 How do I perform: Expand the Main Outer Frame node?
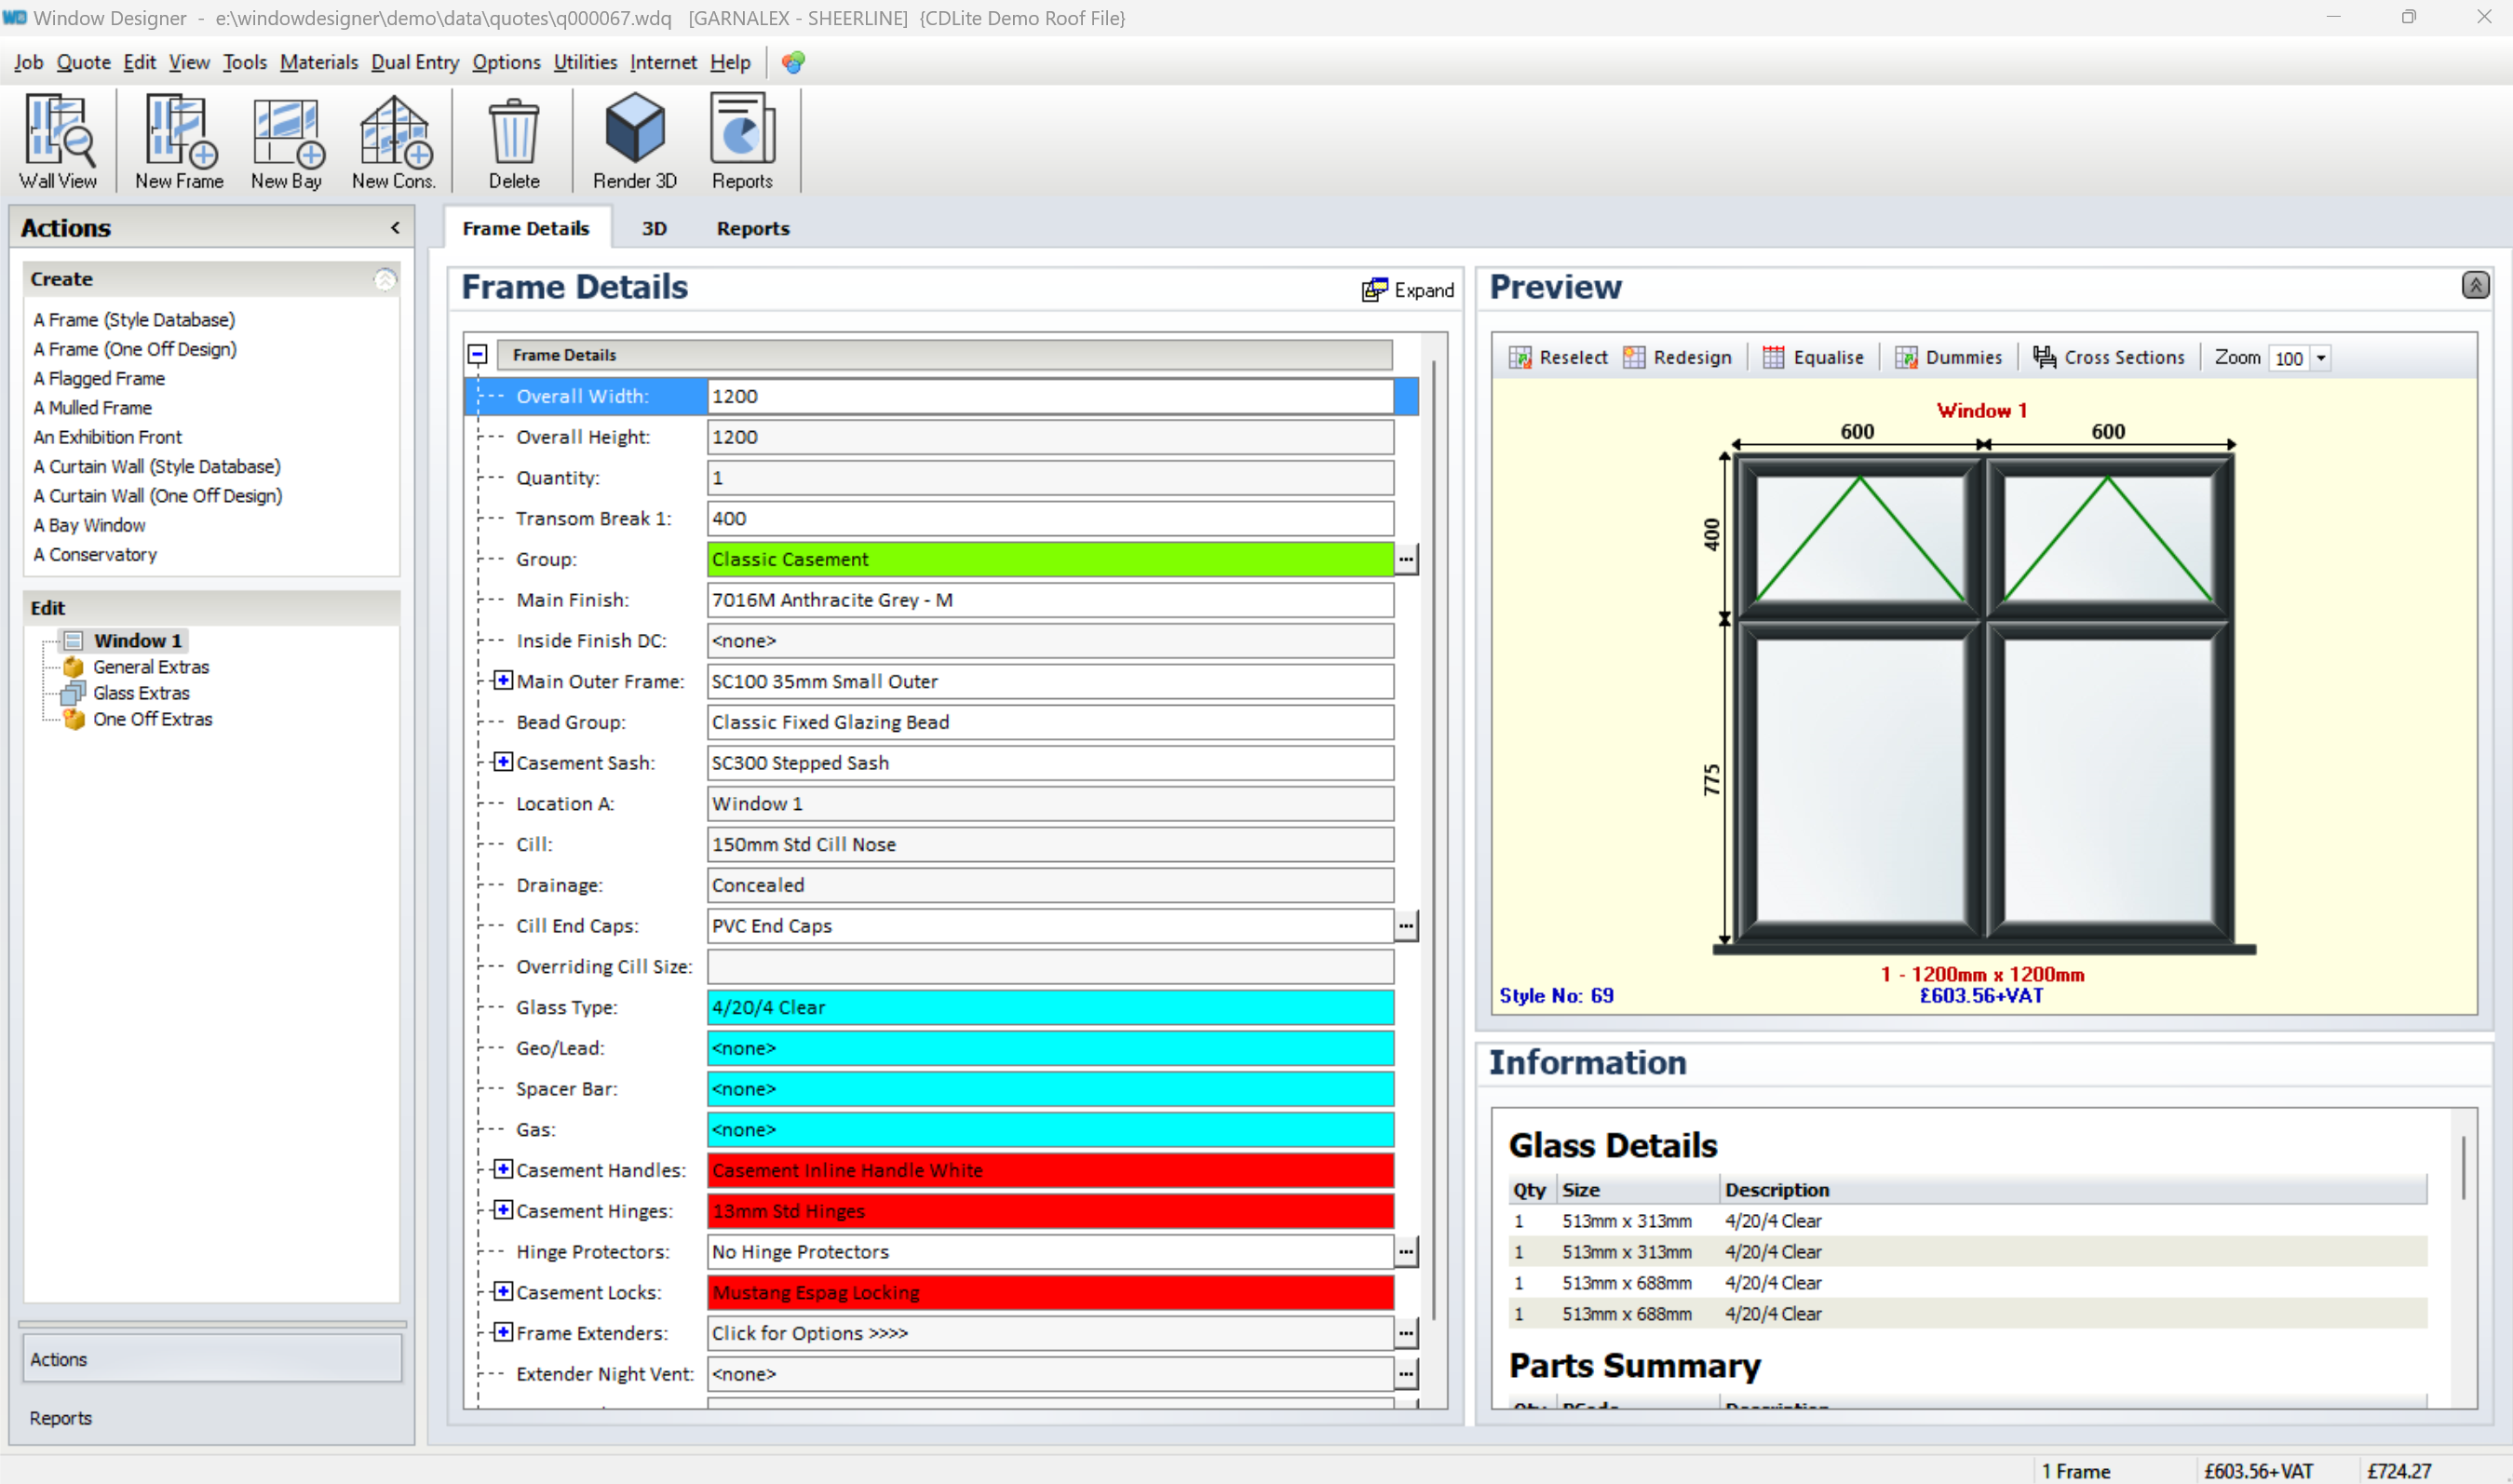(503, 680)
